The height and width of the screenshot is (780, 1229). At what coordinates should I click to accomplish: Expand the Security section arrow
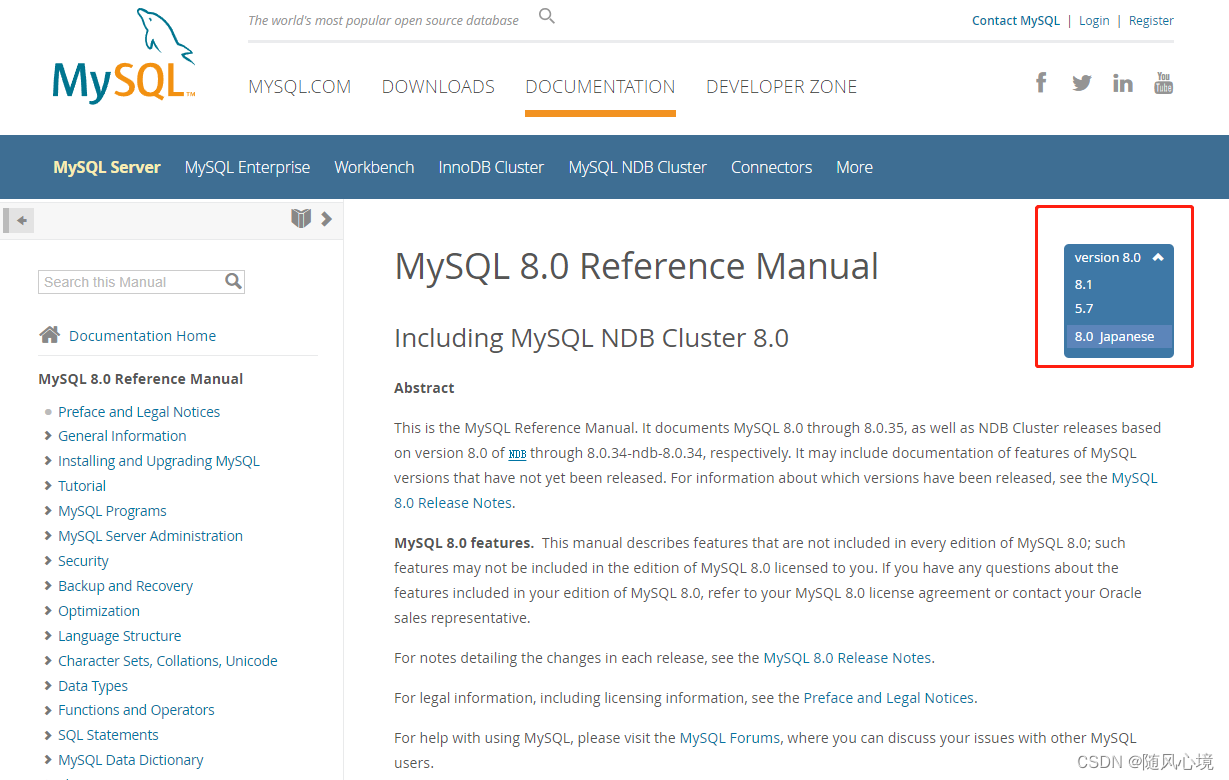click(x=48, y=560)
